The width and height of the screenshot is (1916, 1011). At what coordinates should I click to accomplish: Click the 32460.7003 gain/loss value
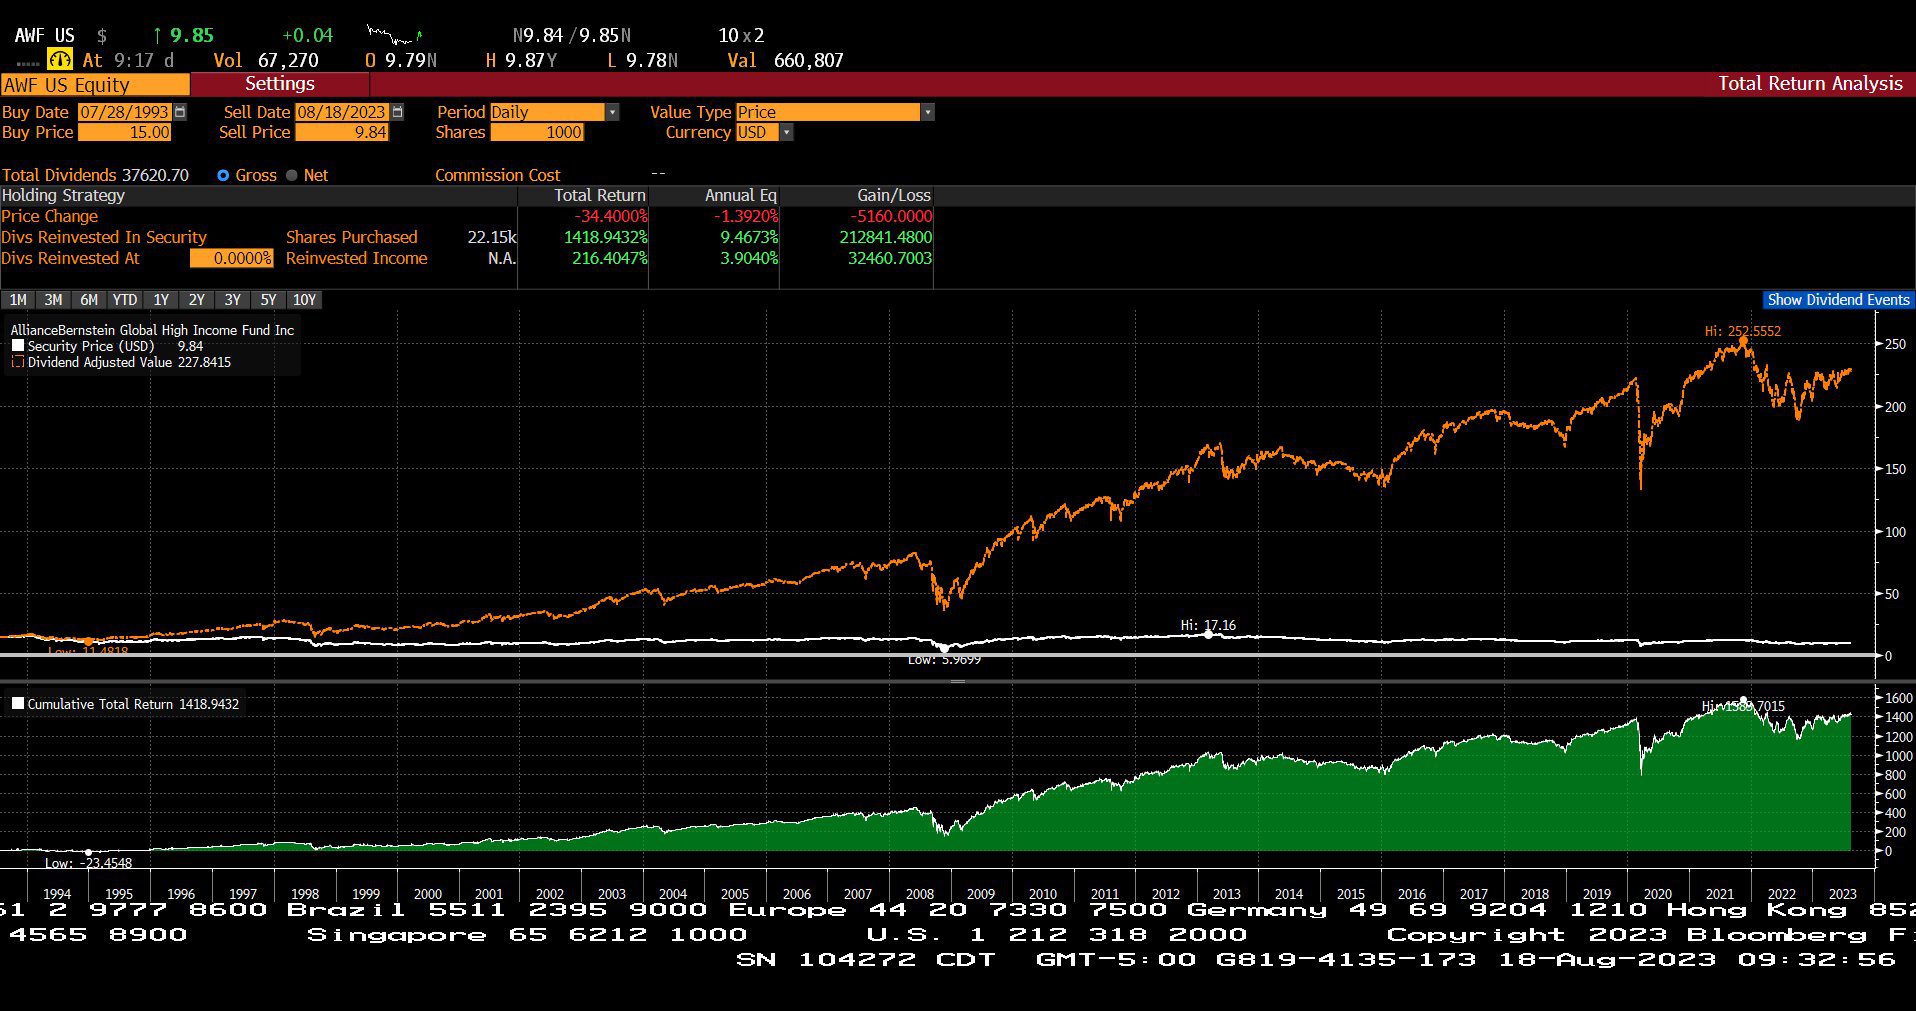[x=890, y=258]
